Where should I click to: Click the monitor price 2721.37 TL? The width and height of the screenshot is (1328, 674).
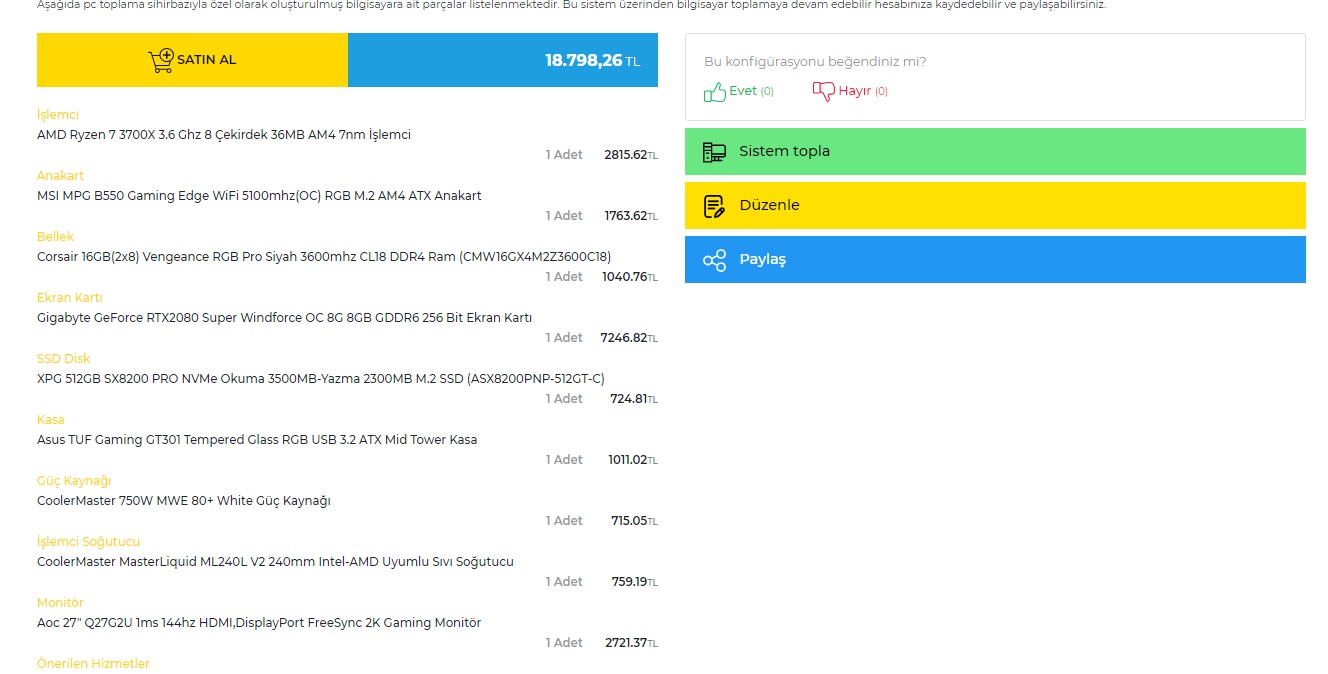pos(631,643)
